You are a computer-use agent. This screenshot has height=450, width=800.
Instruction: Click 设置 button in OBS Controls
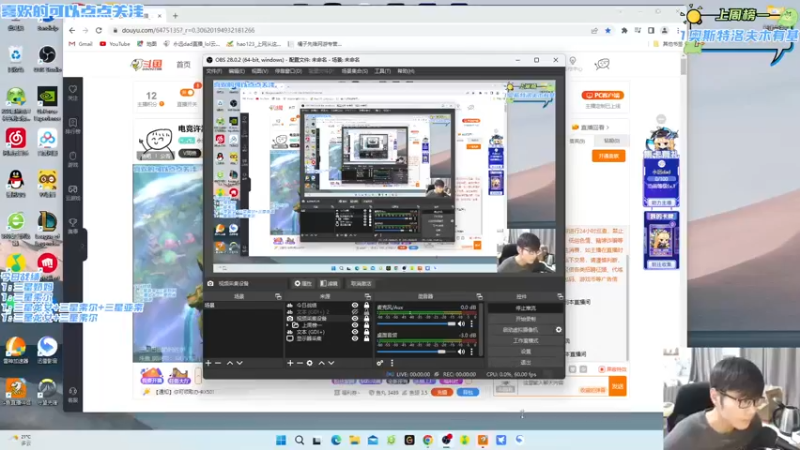pos(525,352)
